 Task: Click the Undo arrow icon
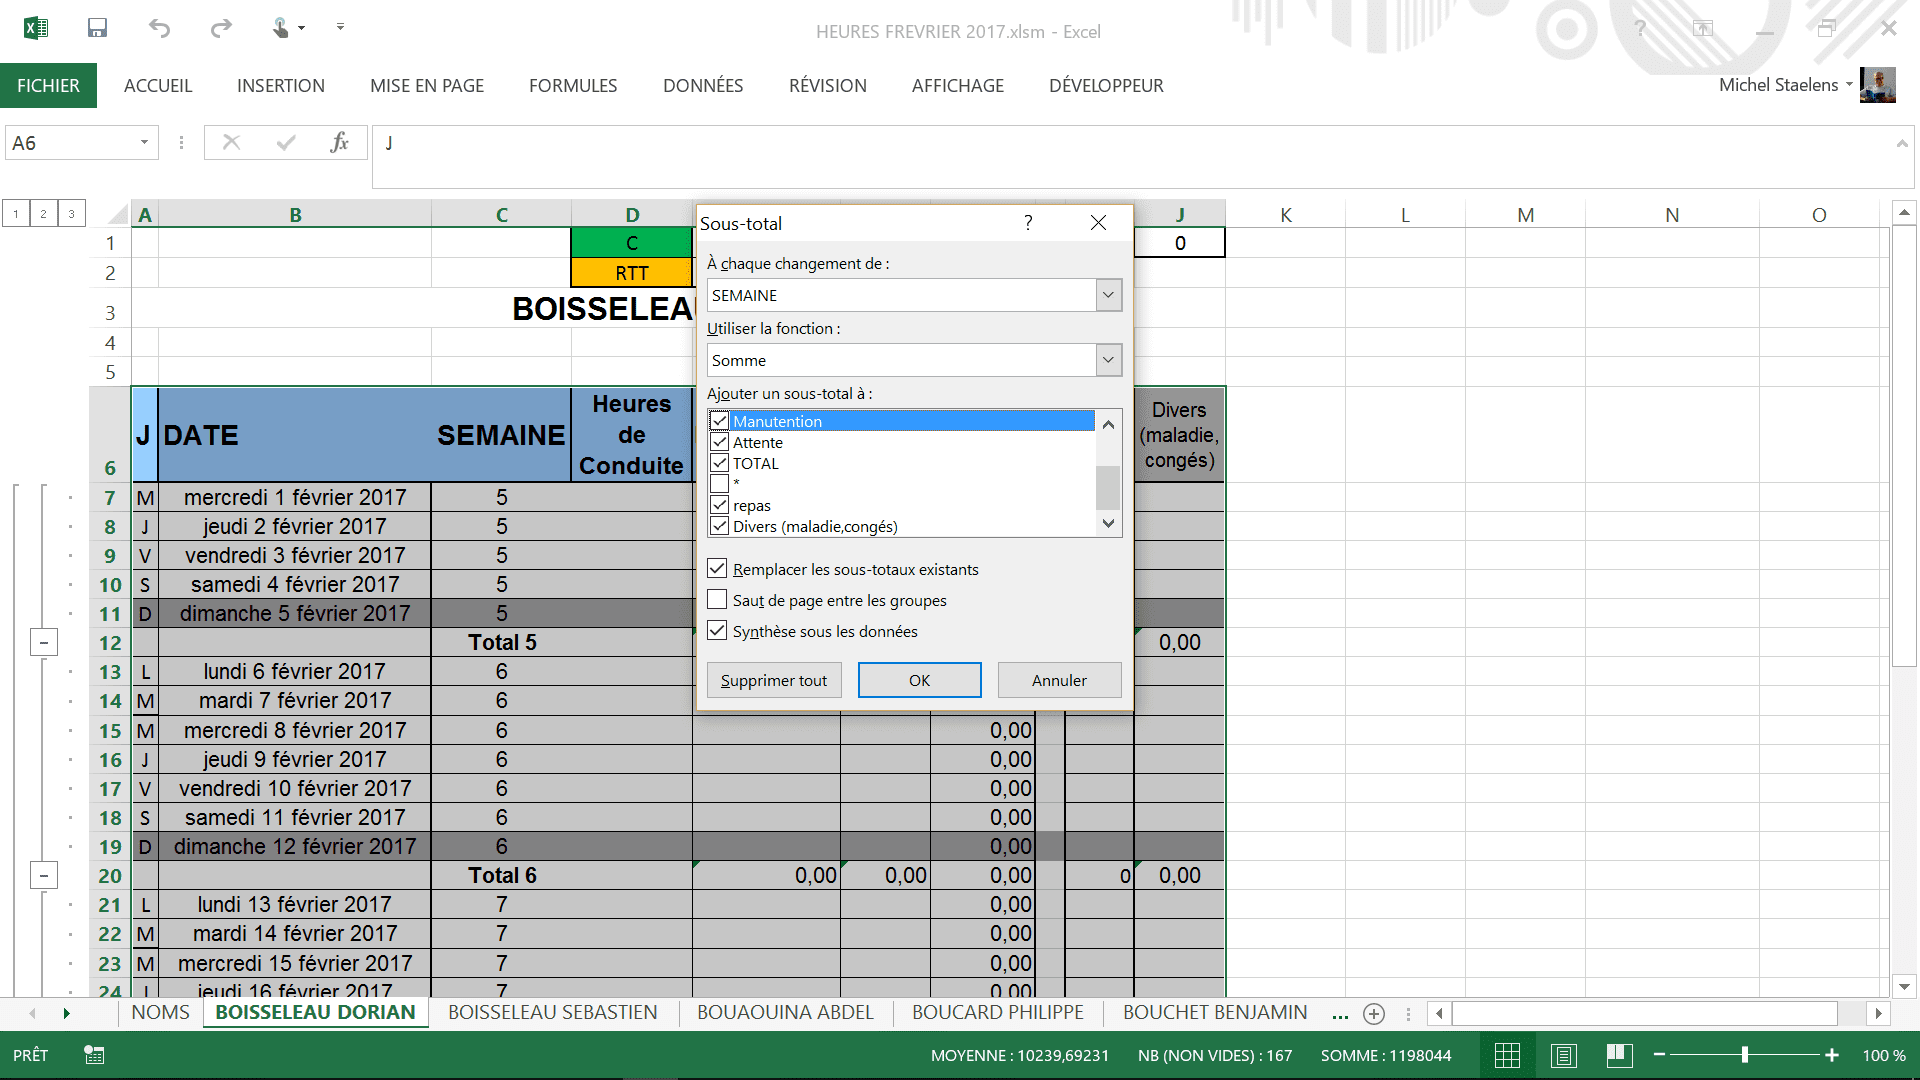coord(159,28)
